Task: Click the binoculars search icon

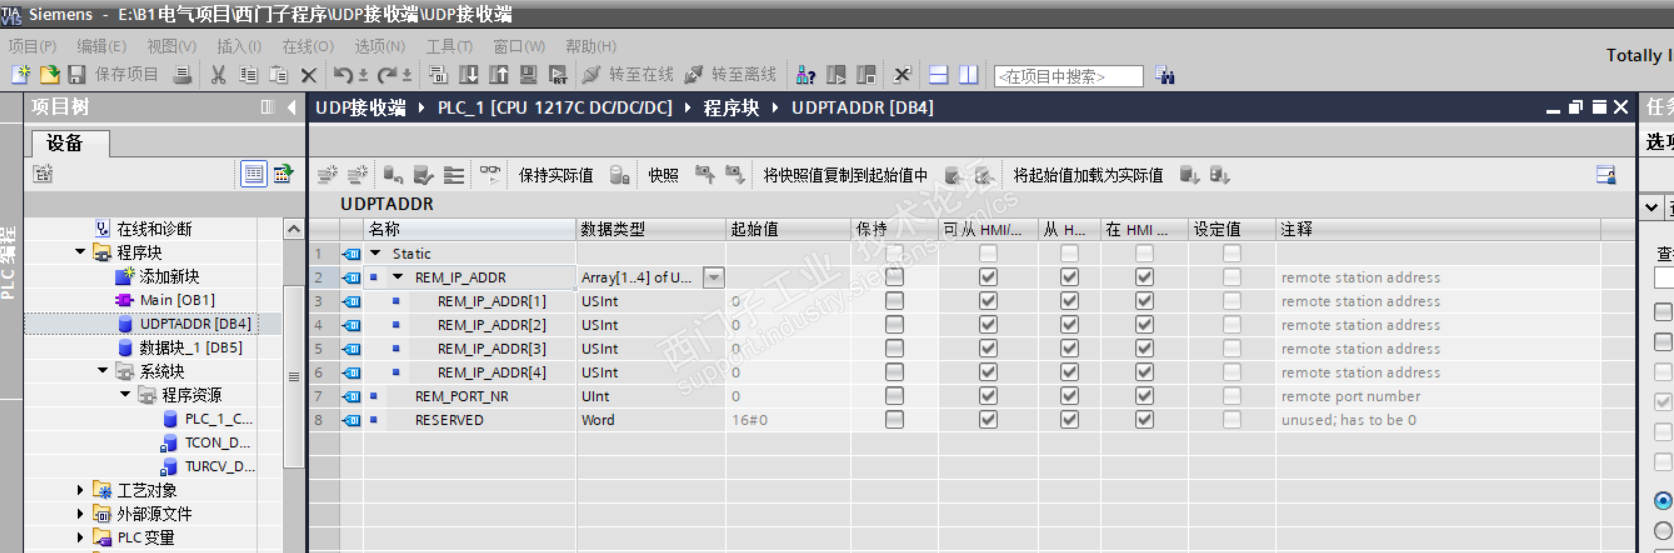Action: click(x=1165, y=75)
